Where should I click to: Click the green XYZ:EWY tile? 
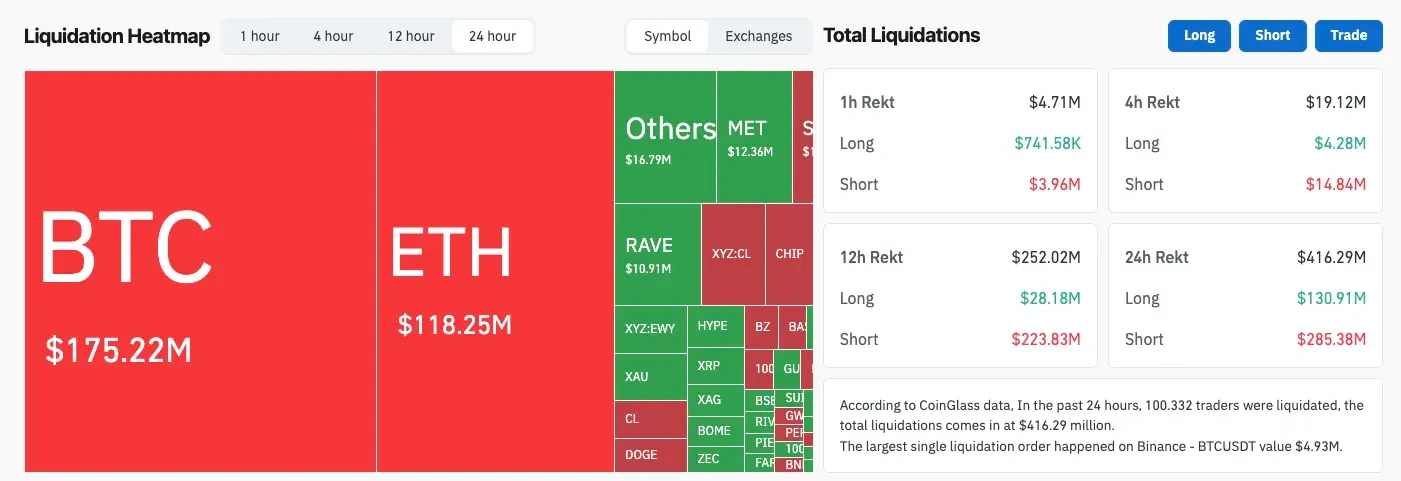pyautogui.click(x=650, y=328)
